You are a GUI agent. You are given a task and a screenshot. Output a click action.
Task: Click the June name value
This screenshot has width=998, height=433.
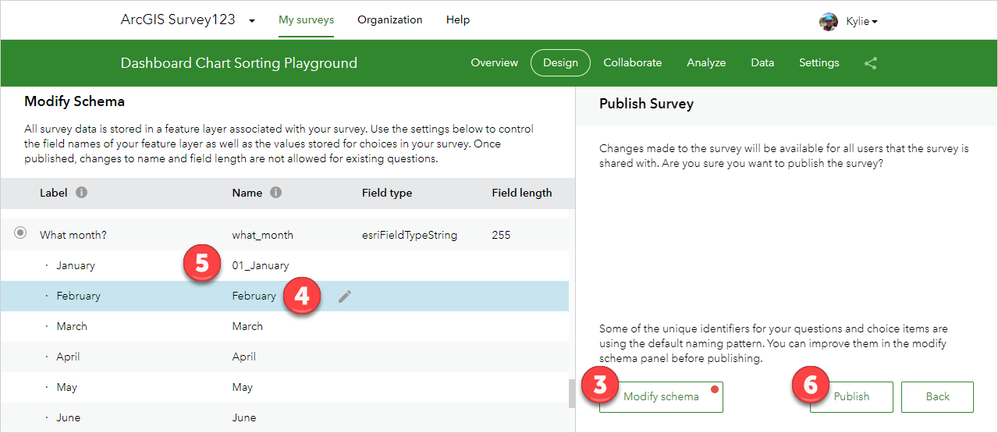click(x=244, y=418)
